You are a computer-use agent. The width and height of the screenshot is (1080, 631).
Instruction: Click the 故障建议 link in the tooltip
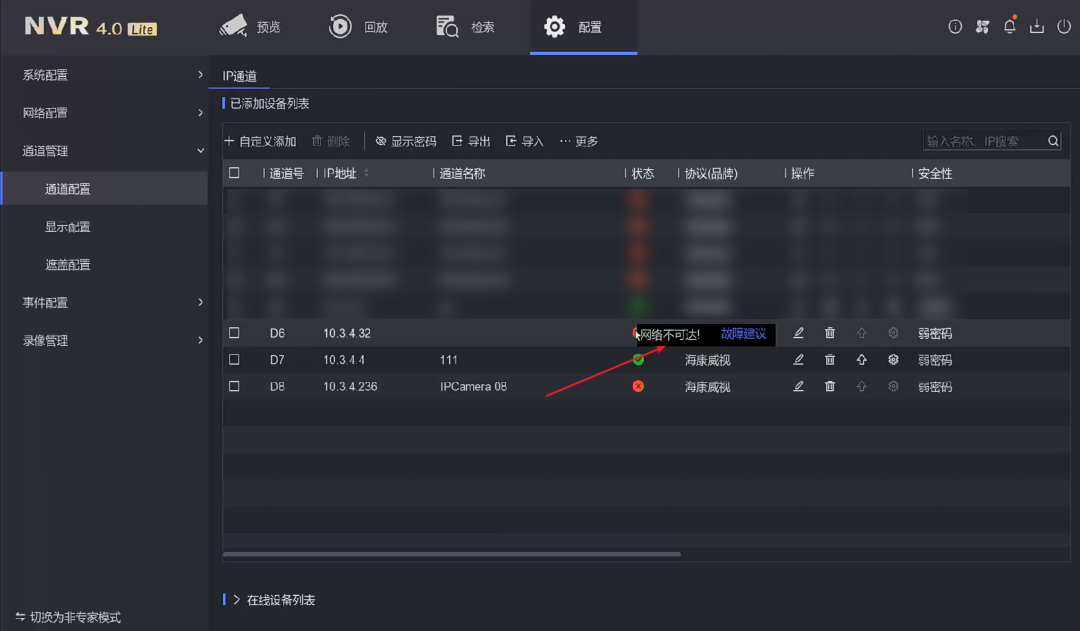pos(743,334)
